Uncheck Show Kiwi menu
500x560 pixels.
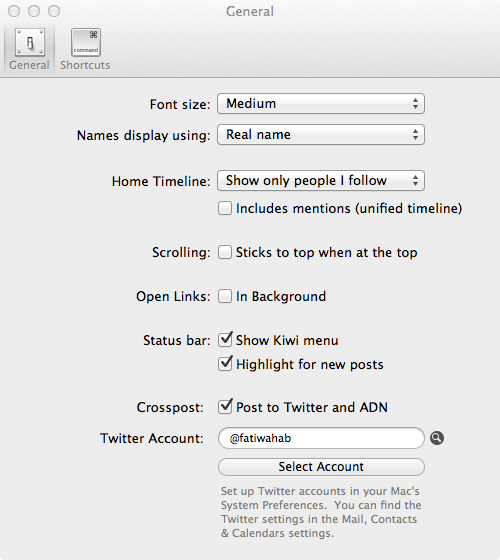pyautogui.click(x=225, y=340)
